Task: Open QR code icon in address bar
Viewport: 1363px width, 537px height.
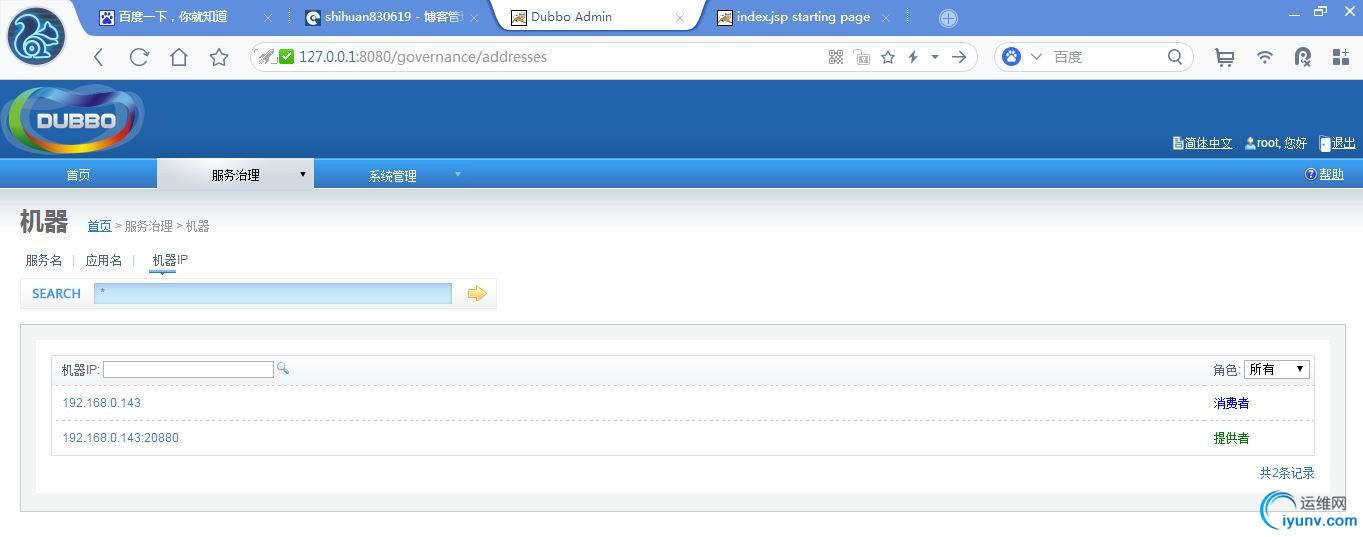Action: click(x=836, y=57)
